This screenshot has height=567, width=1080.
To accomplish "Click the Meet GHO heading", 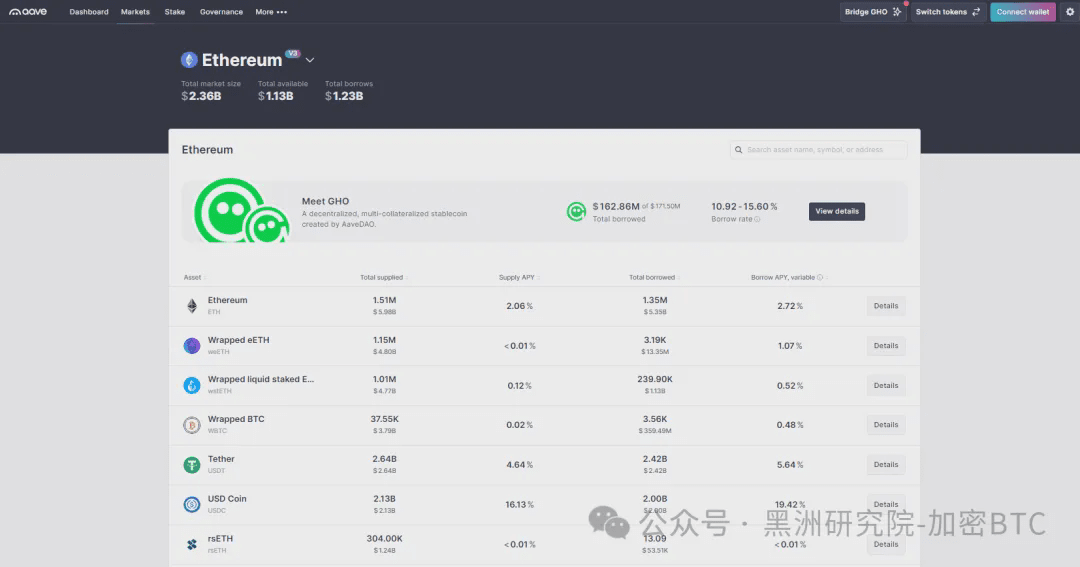I will tap(325, 201).
